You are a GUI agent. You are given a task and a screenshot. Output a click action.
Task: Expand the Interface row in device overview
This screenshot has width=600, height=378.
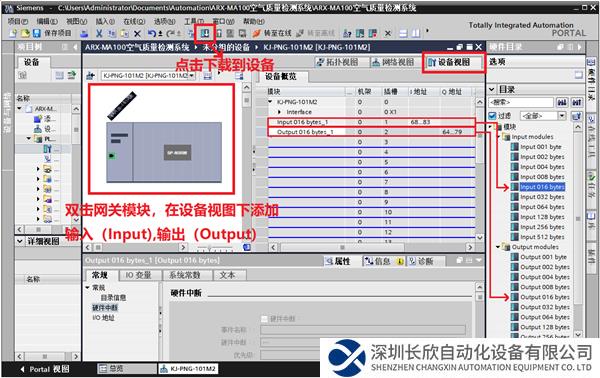(280, 112)
